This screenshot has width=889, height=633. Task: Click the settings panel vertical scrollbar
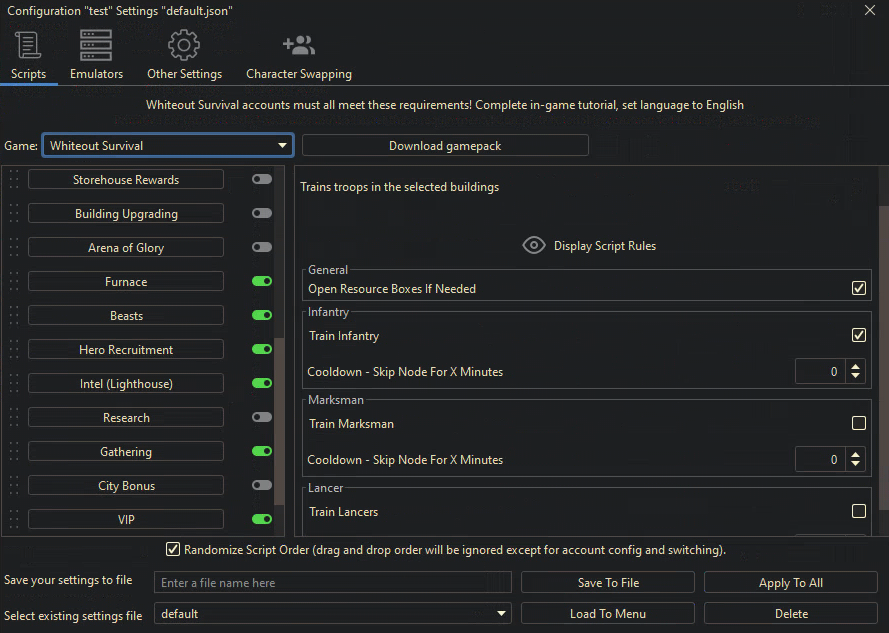coord(884,357)
